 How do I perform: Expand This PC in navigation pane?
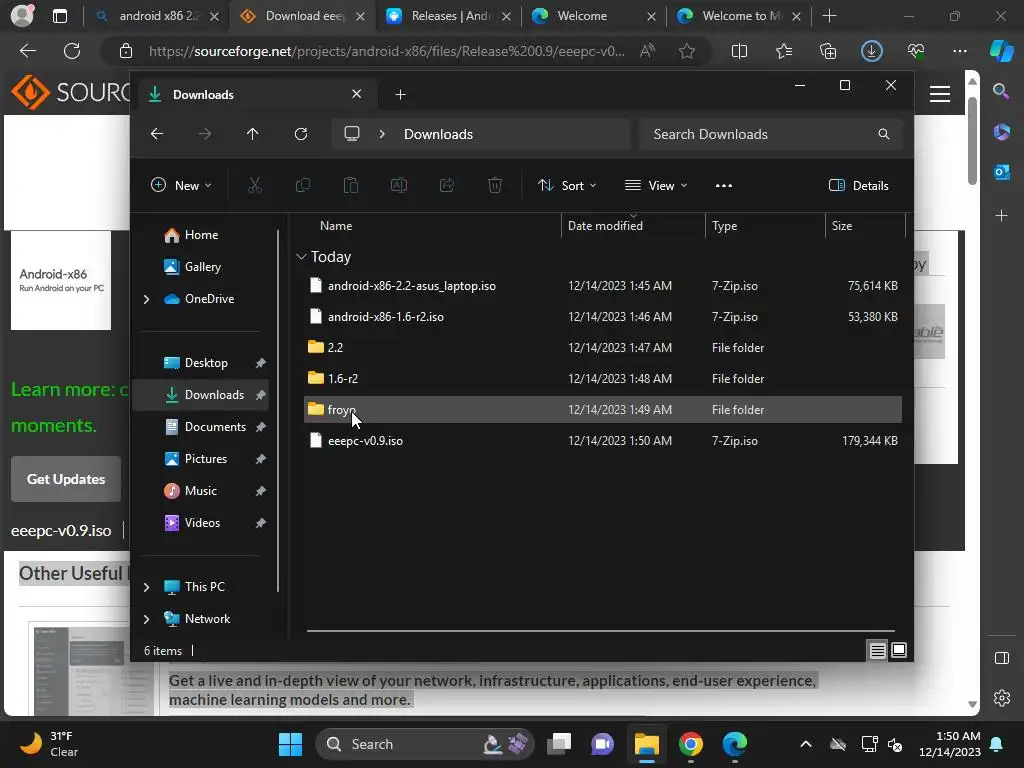click(x=146, y=587)
